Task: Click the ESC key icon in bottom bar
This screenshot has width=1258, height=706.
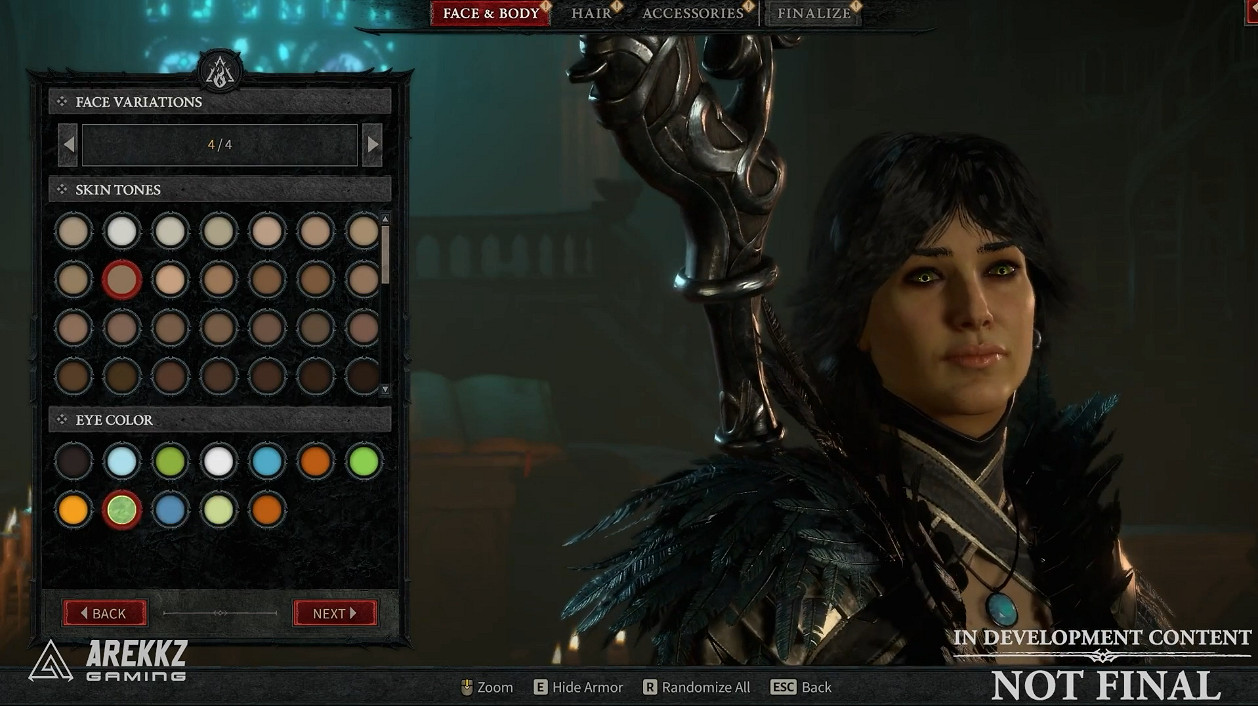Action: pyautogui.click(x=783, y=687)
